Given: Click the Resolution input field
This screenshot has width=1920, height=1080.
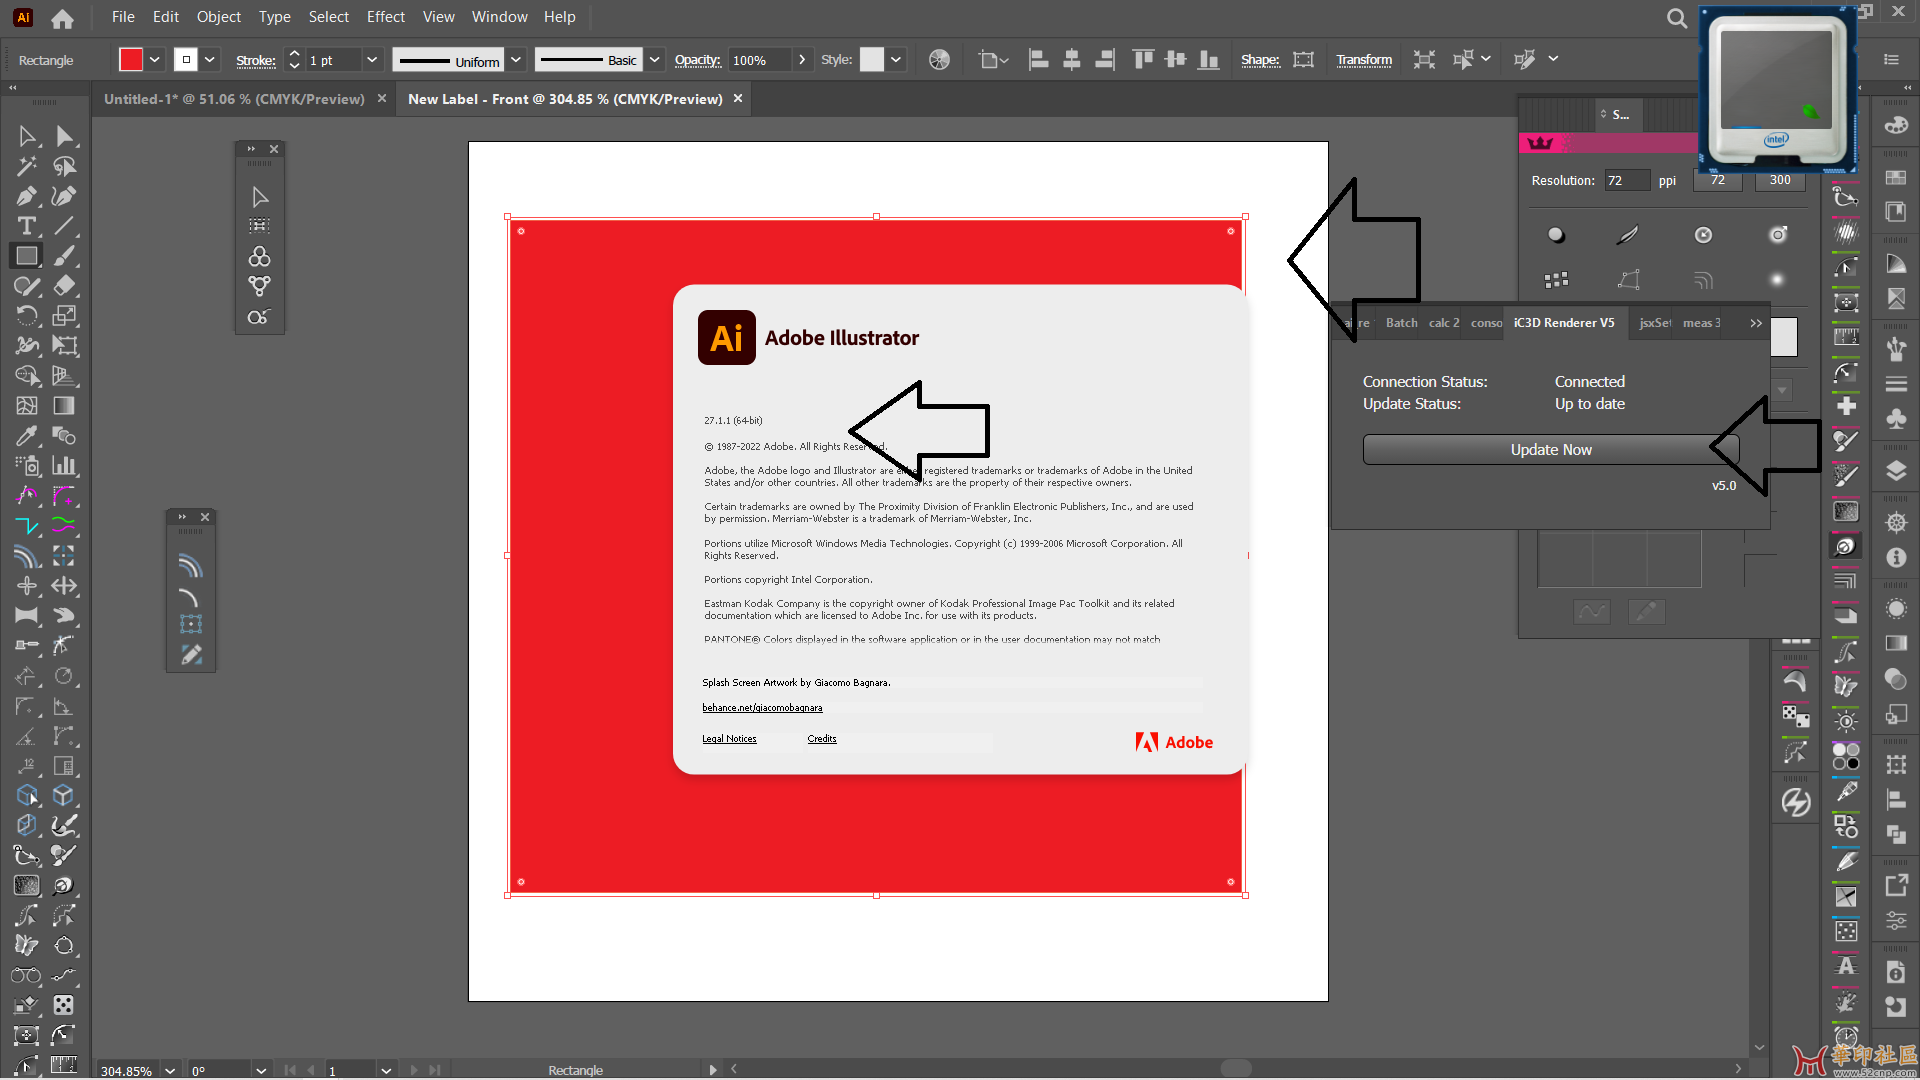Looking at the screenshot, I should (x=1627, y=181).
